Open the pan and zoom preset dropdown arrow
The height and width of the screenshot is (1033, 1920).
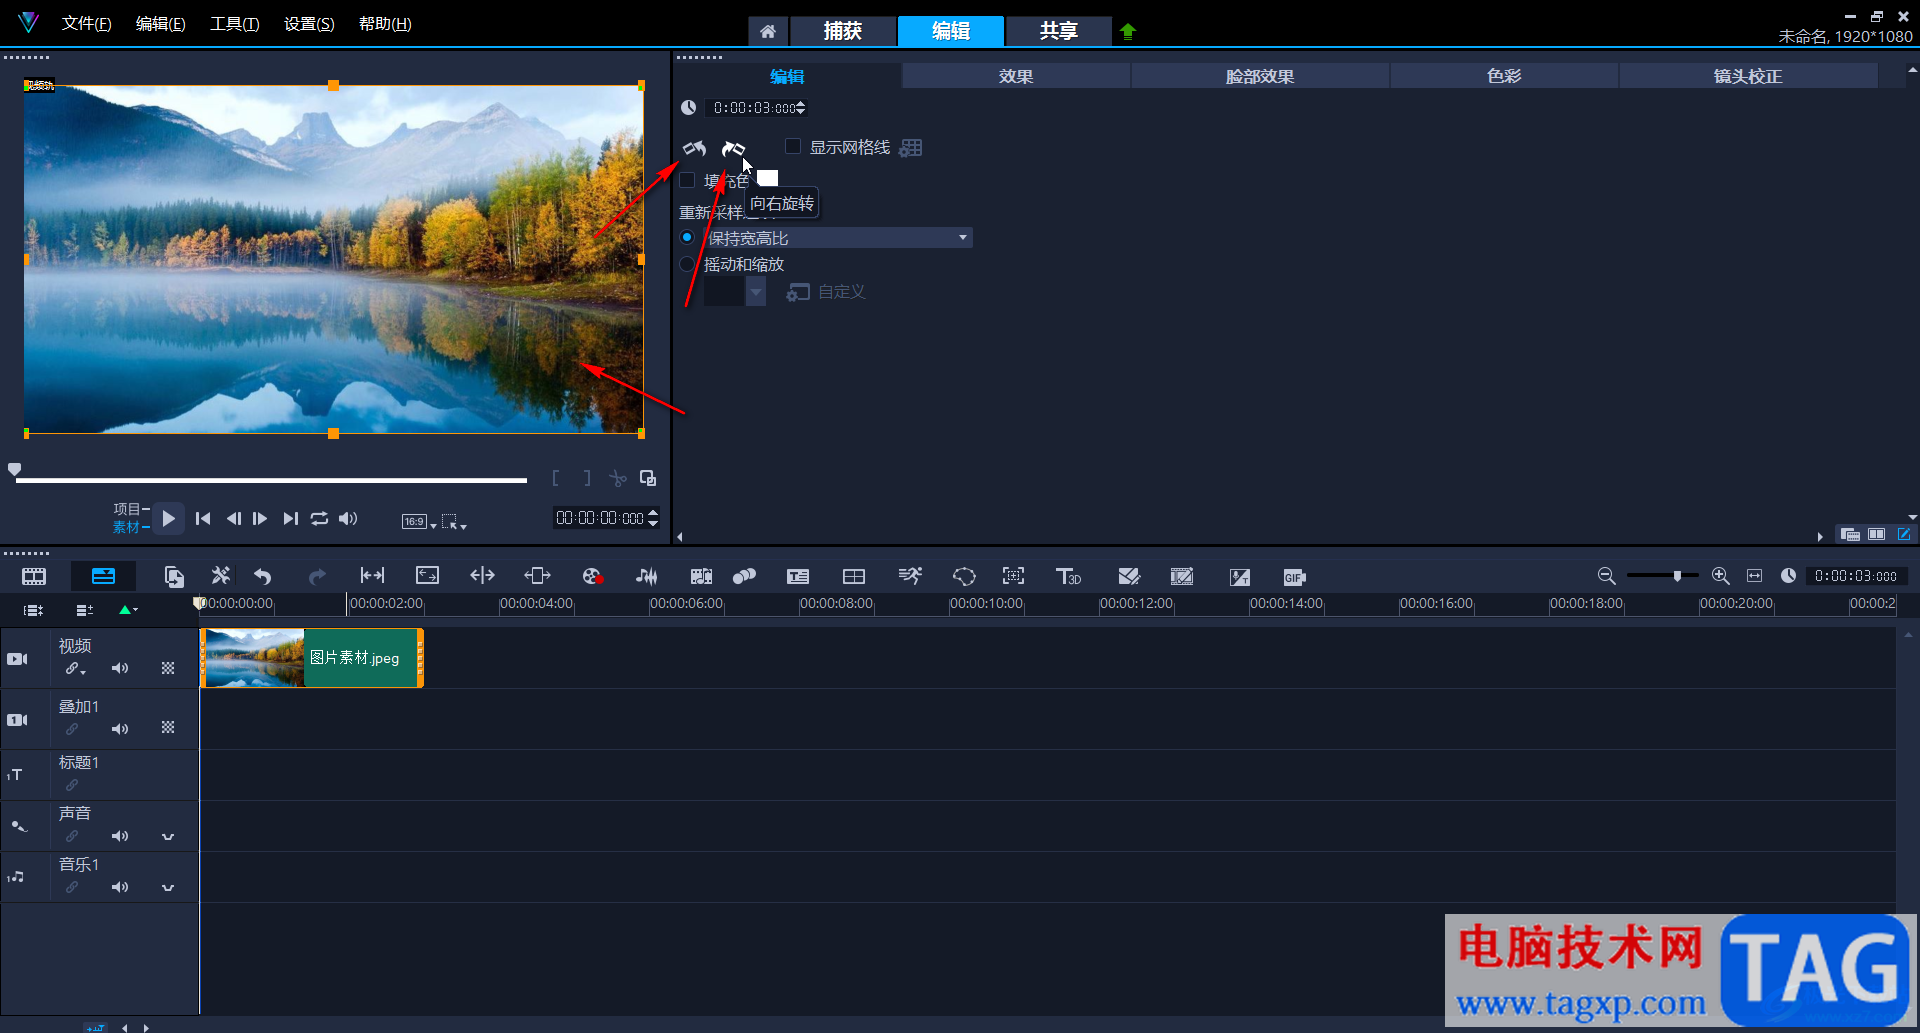tap(756, 292)
